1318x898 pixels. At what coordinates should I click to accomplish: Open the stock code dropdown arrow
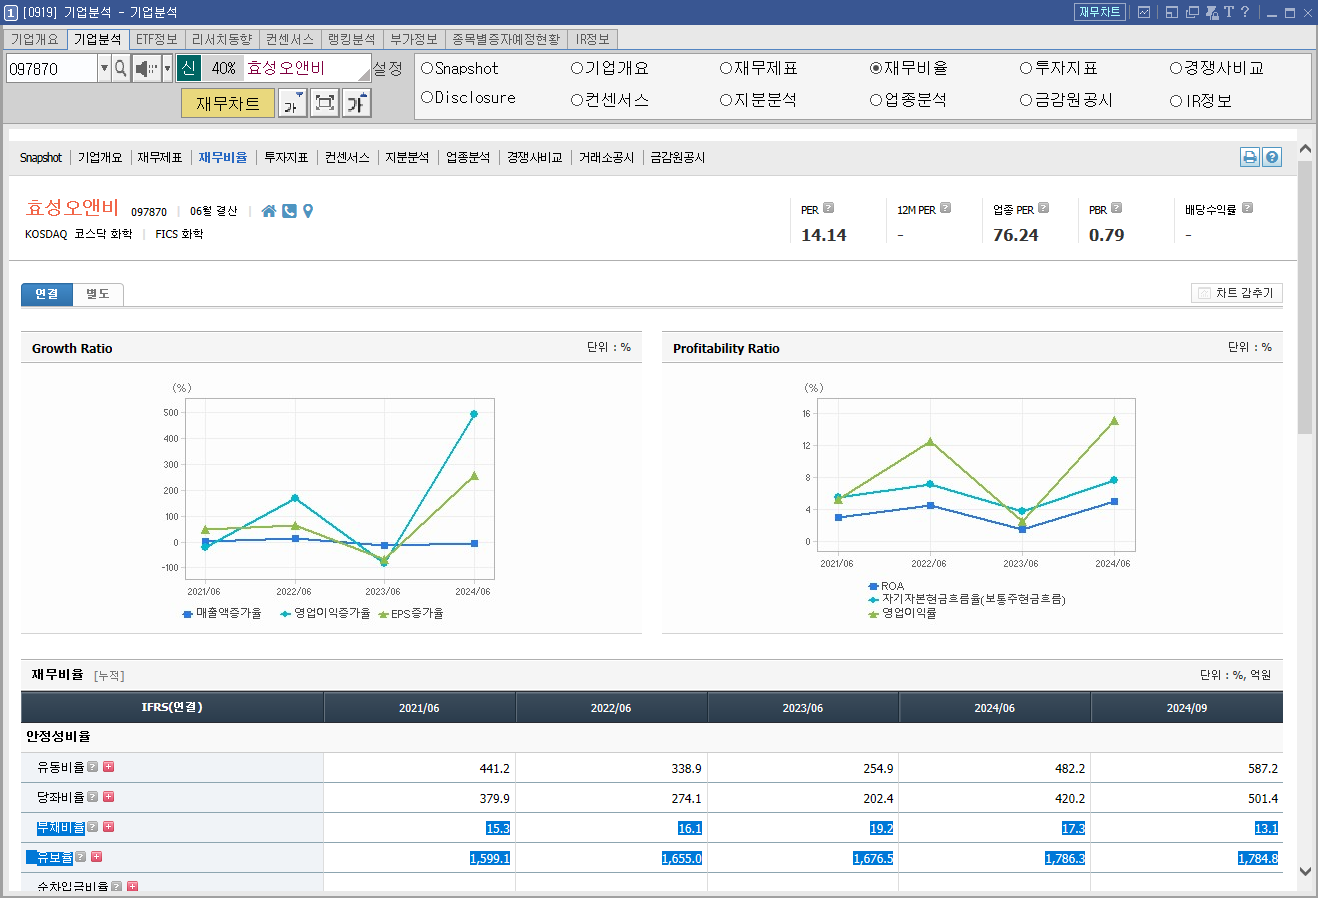(104, 69)
